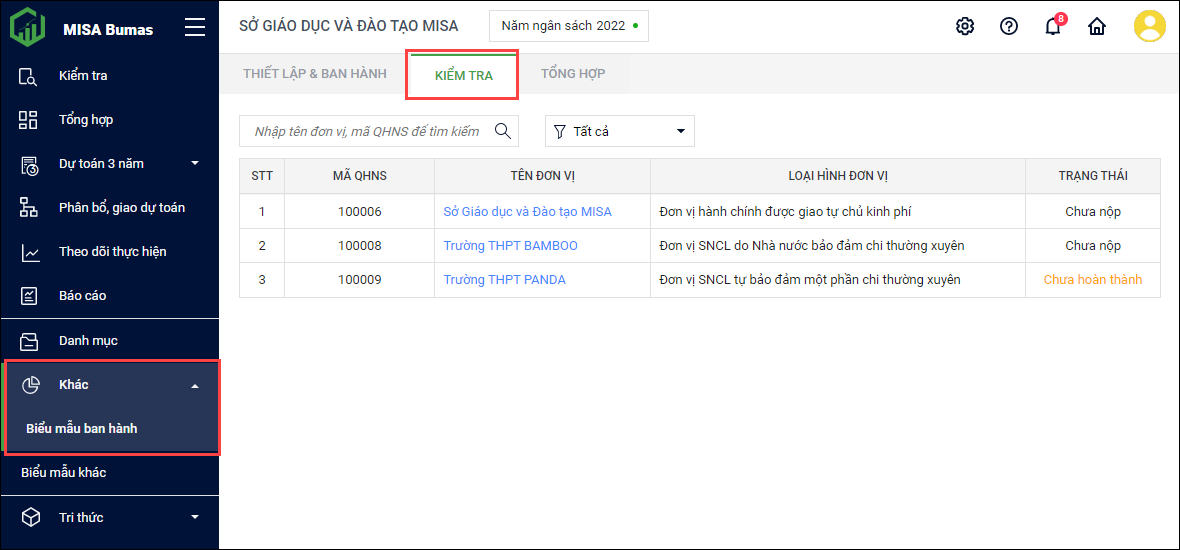Open the user avatar profile menu
1180x550 pixels.
[1149, 27]
